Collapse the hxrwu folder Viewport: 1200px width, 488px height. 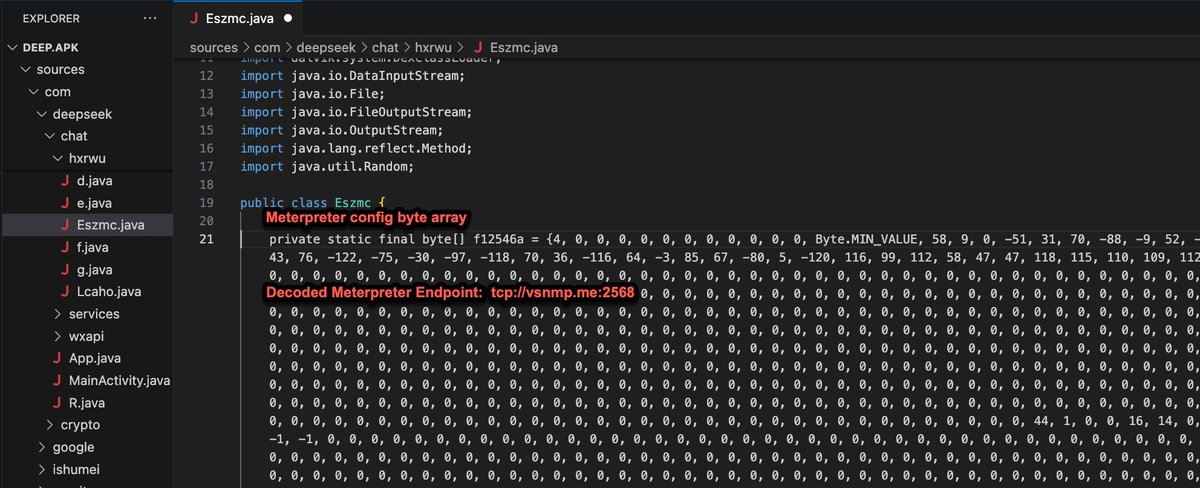(58, 158)
